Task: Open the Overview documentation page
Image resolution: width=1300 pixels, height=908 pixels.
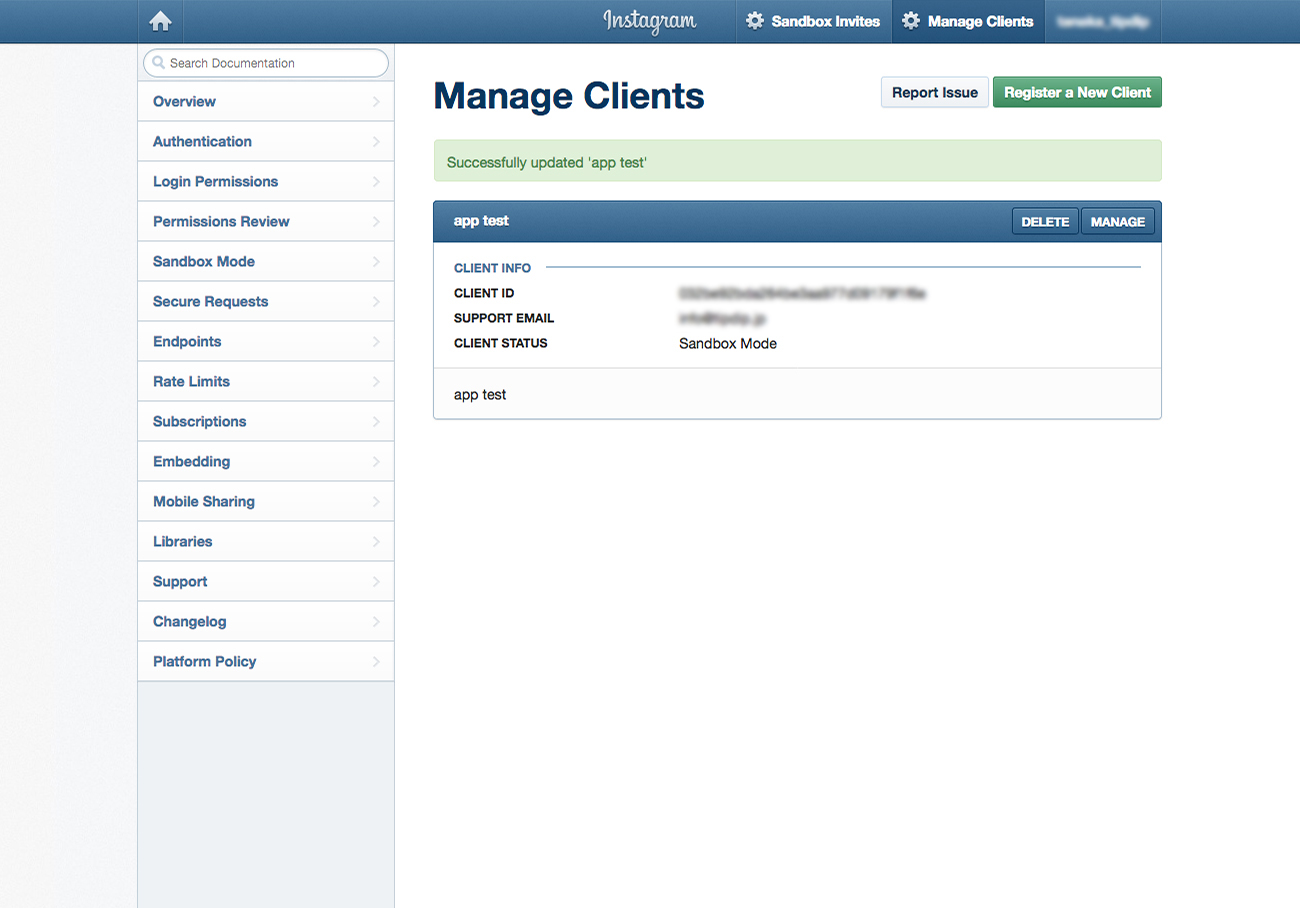Action: (x=266, y=101)
